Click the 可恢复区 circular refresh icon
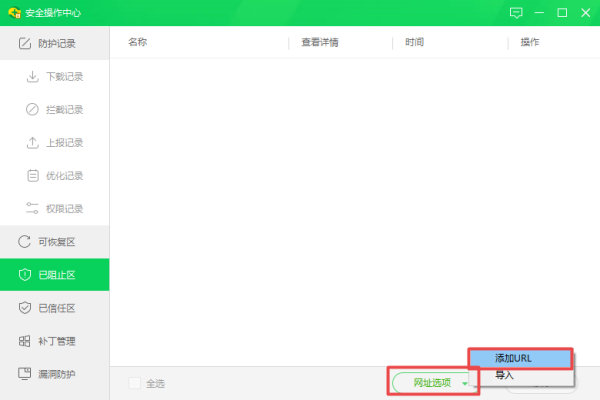Screen dimensions: 600x400 point(24,242)
